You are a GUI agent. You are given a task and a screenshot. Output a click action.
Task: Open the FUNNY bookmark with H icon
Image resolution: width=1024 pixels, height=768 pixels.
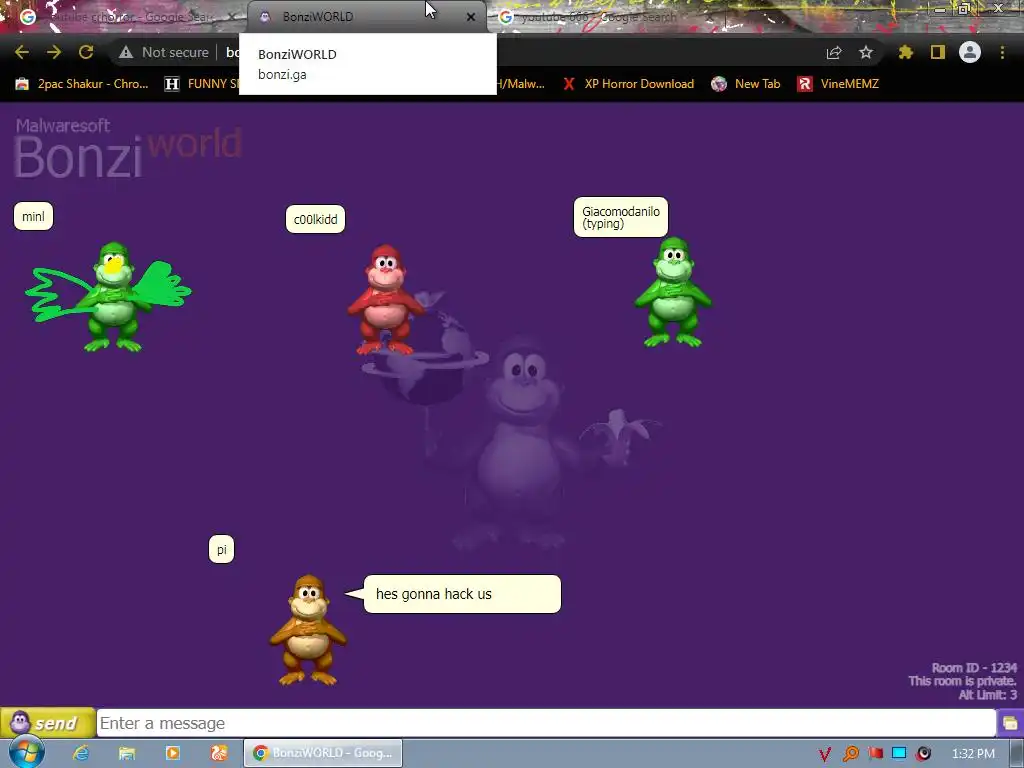(x=201, y=84)
